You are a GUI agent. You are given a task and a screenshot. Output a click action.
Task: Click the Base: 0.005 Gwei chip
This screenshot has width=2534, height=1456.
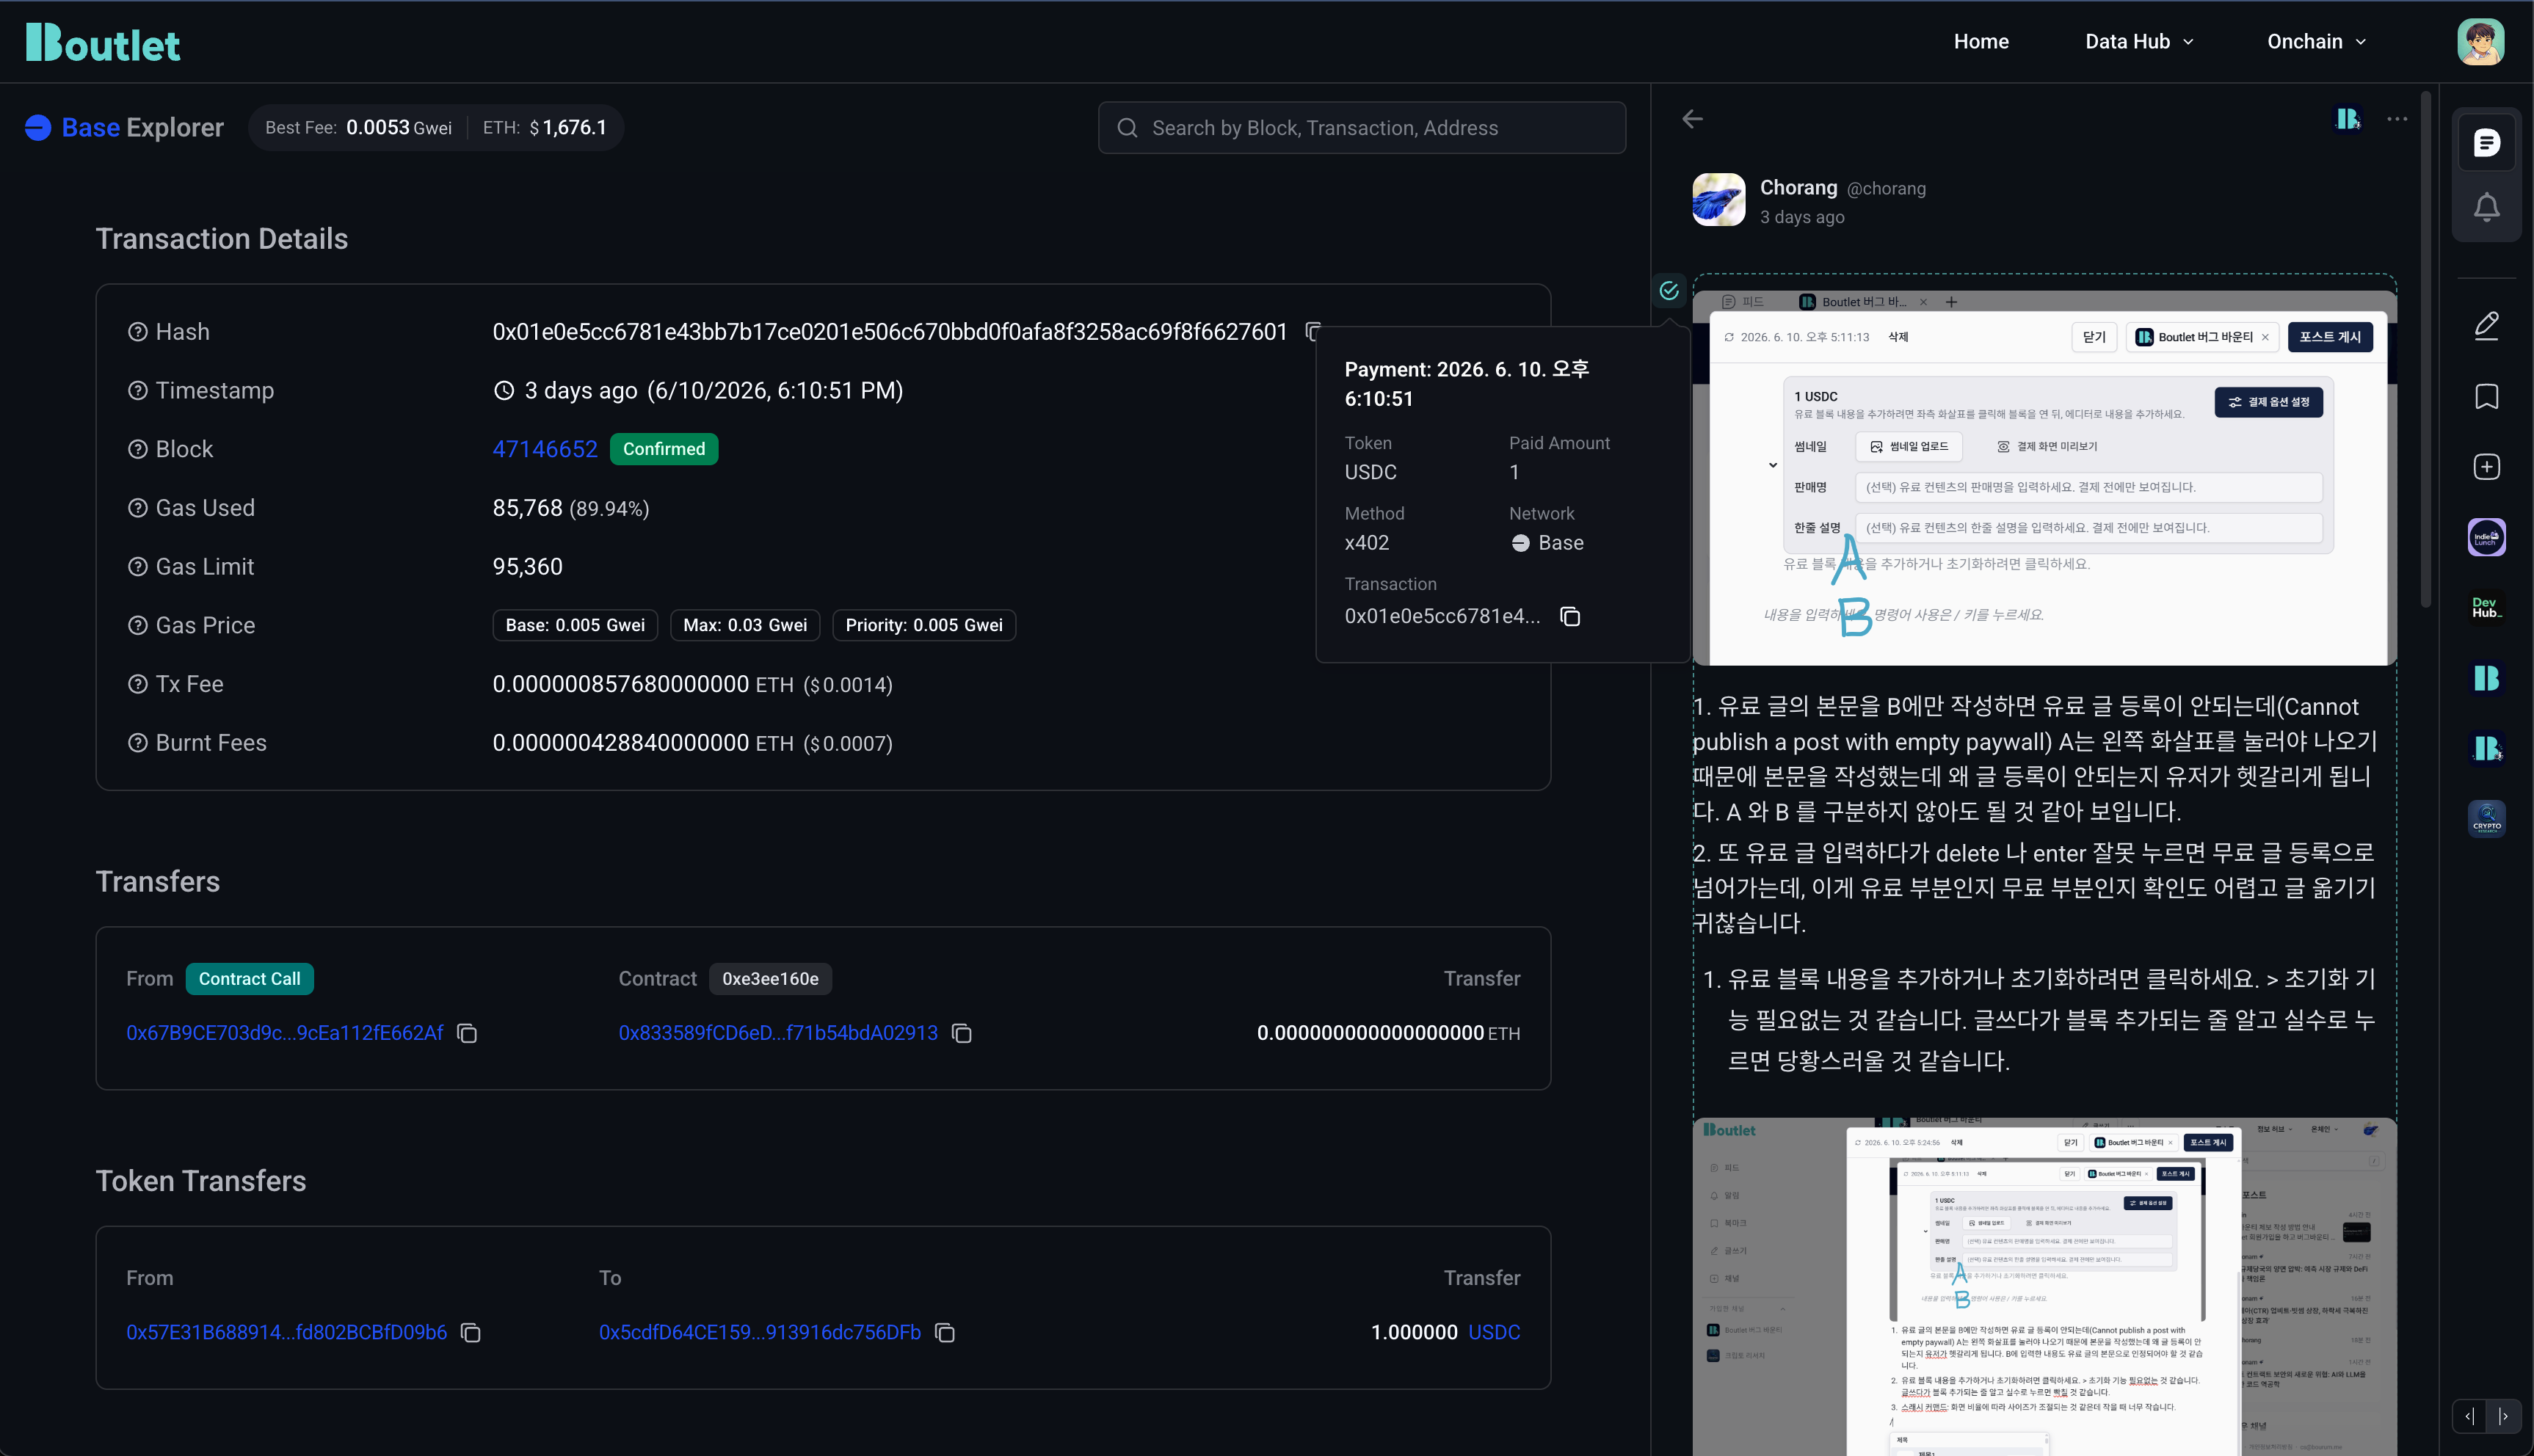(575, 626)
